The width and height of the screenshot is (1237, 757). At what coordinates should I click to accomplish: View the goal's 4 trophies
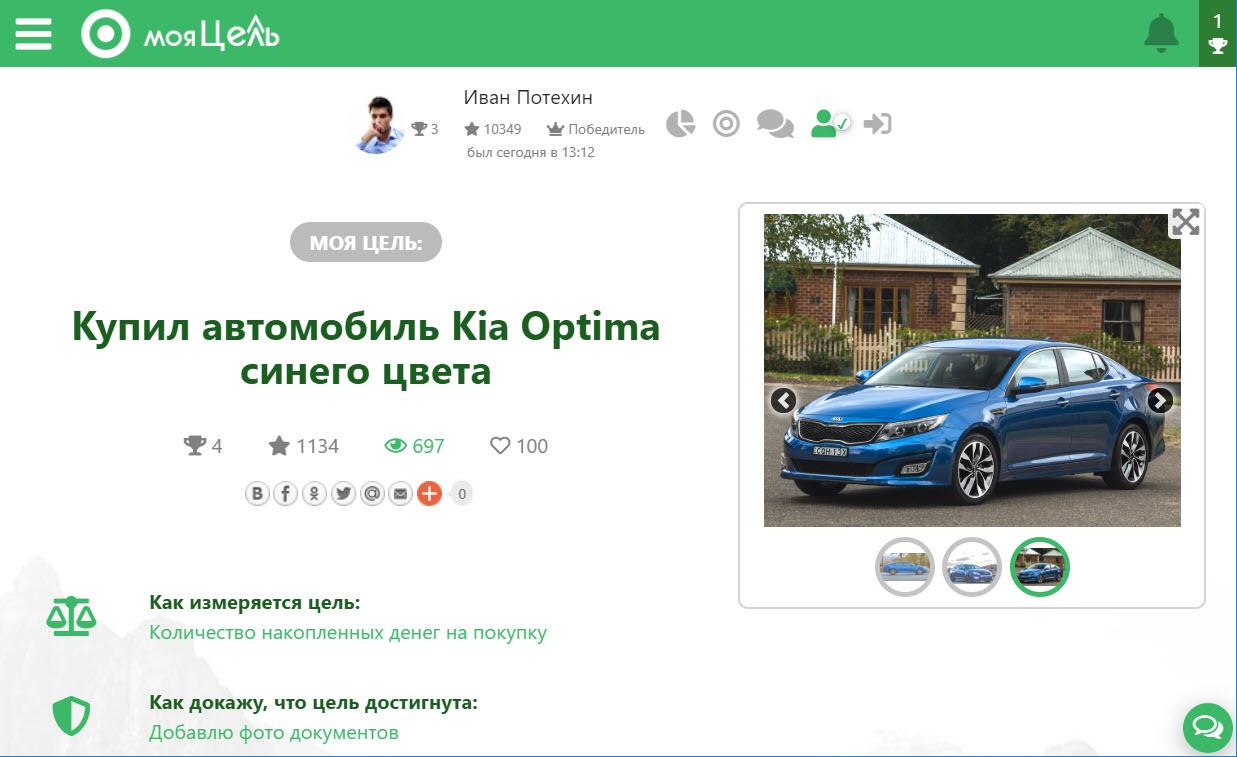click(203, 446)
